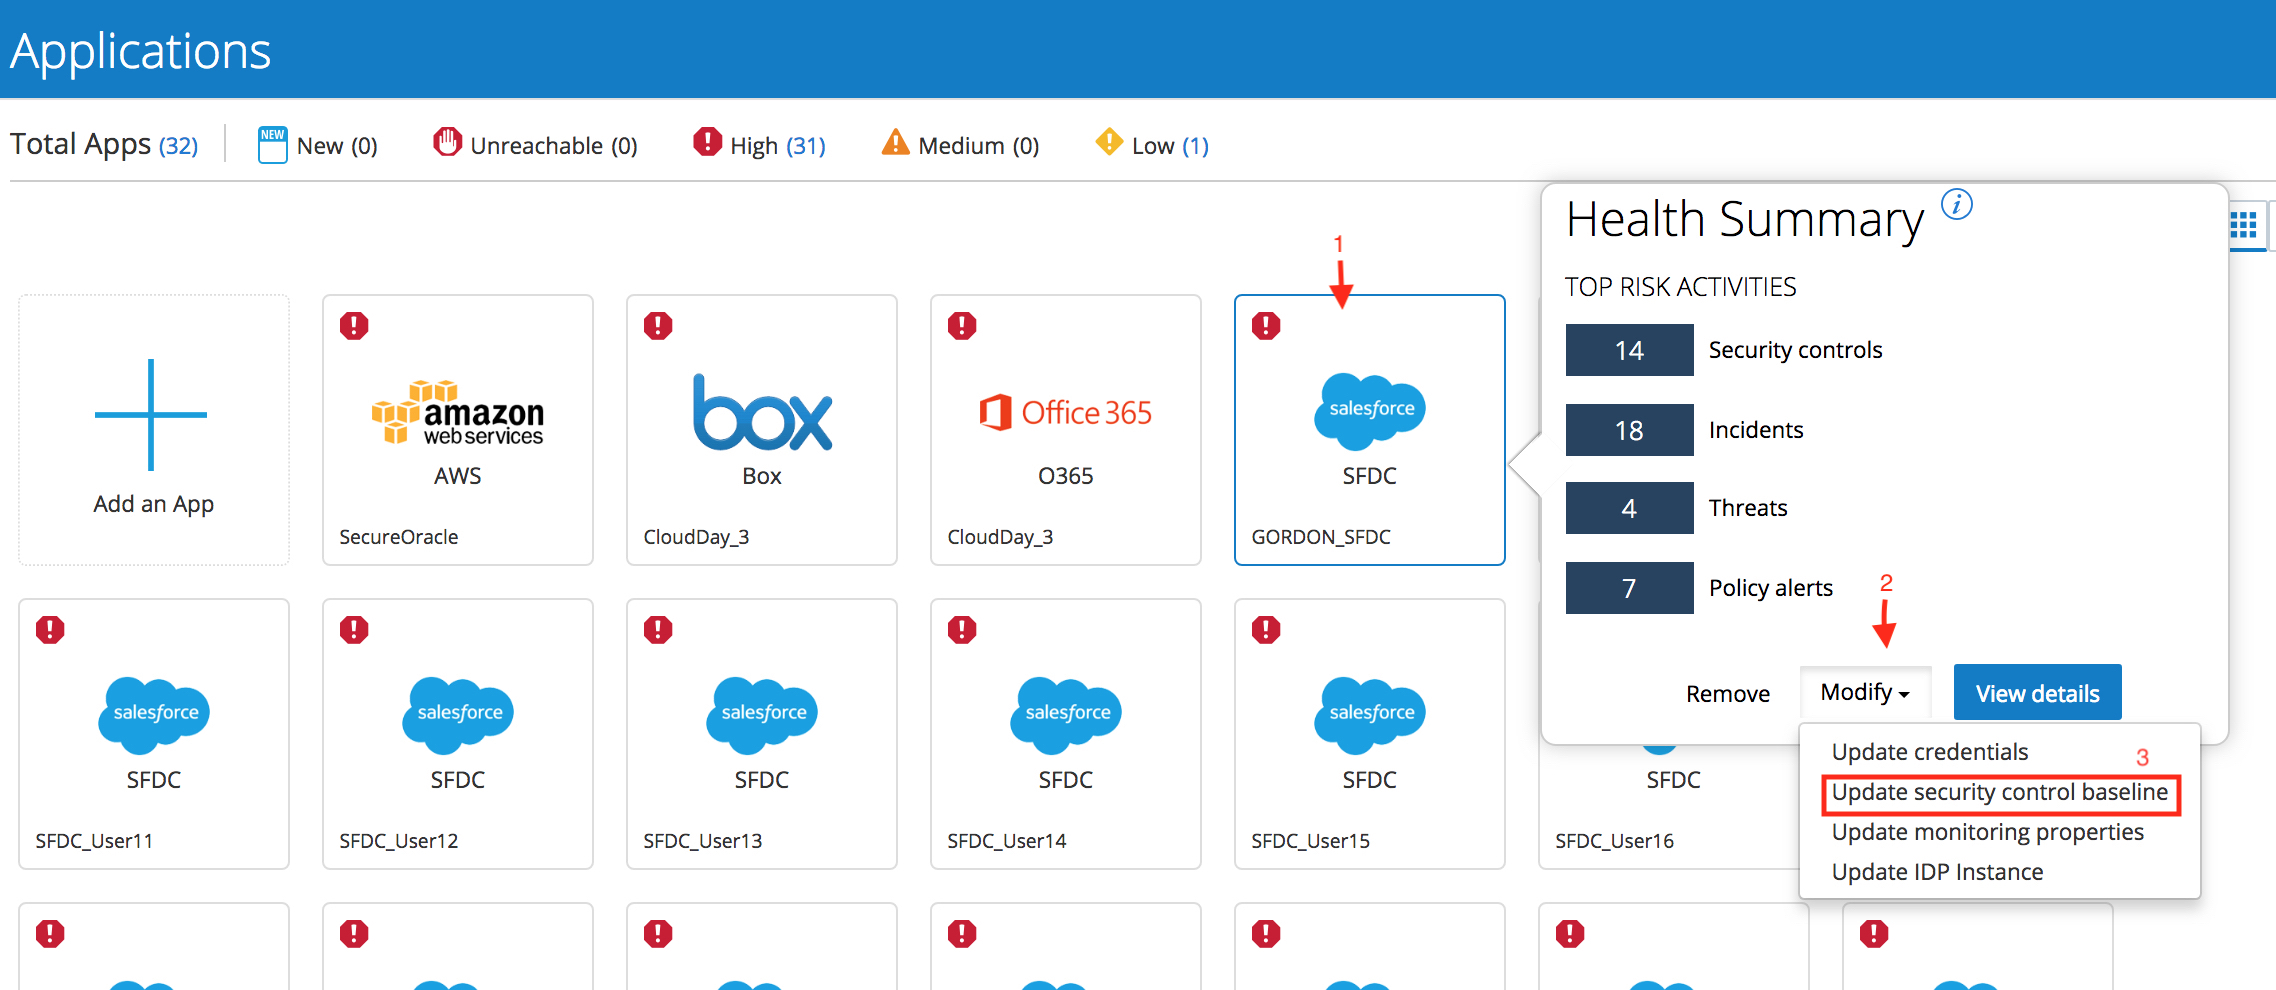Open the 7 Policy alerts count
Image resolution: width=2276 pixels, height=990 pixels.
click(x=1629, y=588)
